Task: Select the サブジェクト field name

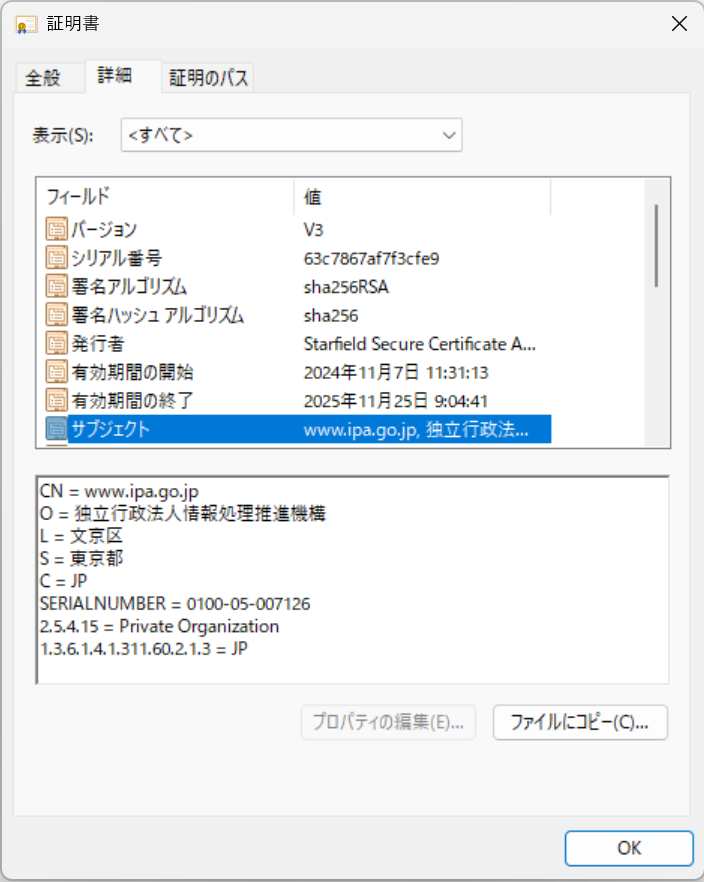Action: [111, 429]
